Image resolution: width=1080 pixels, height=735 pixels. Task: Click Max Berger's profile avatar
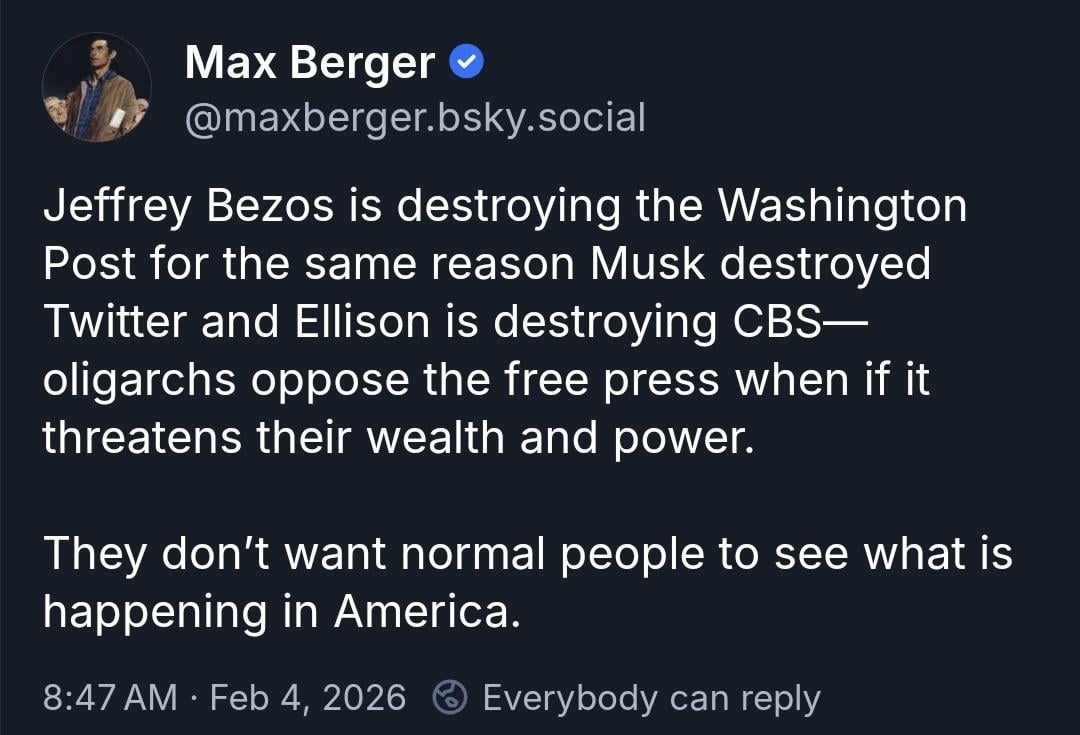click(x=97, y=87)
